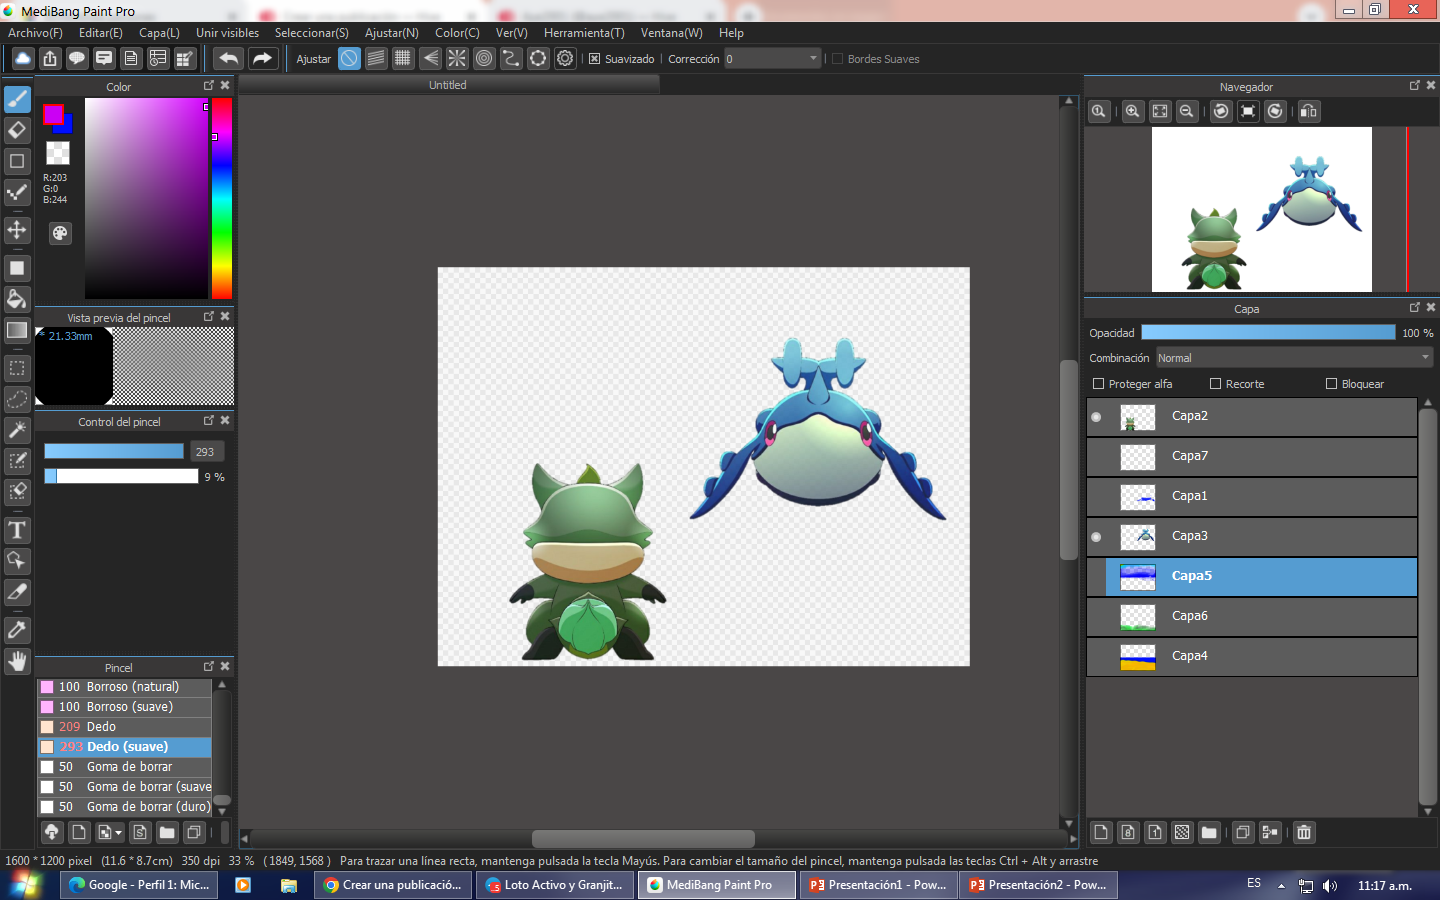Enable the Proteger alfa checkbox
Screen dimensions: 1440x900
tap(1098, 384)
